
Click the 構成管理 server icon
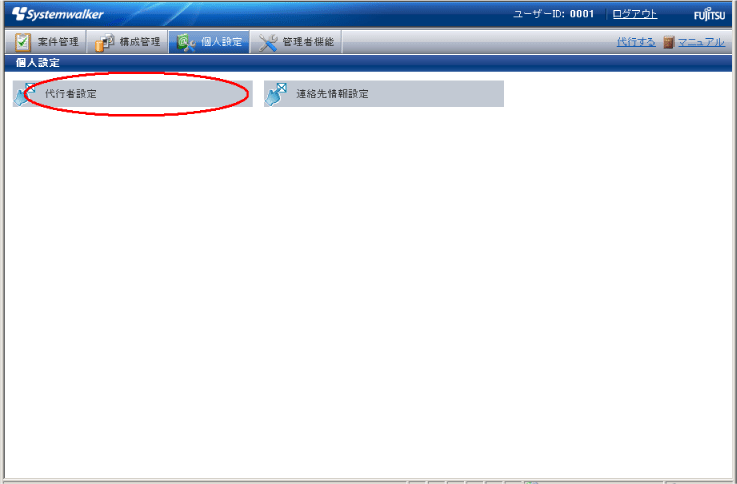104,42
